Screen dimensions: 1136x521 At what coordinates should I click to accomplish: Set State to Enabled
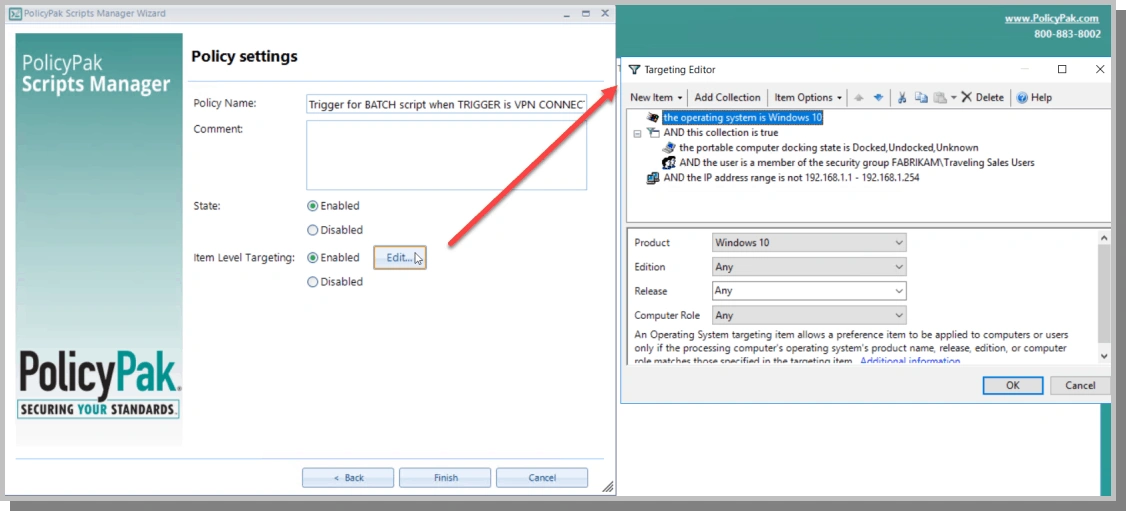click(333, 206)
